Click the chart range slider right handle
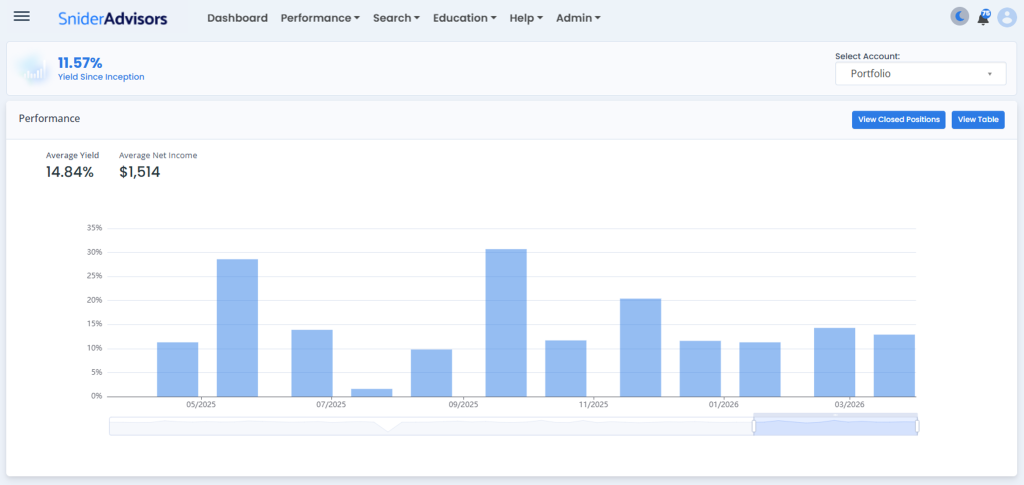Image resolution: width=1024 pixels, height=485 pixels. click(917, 427)
